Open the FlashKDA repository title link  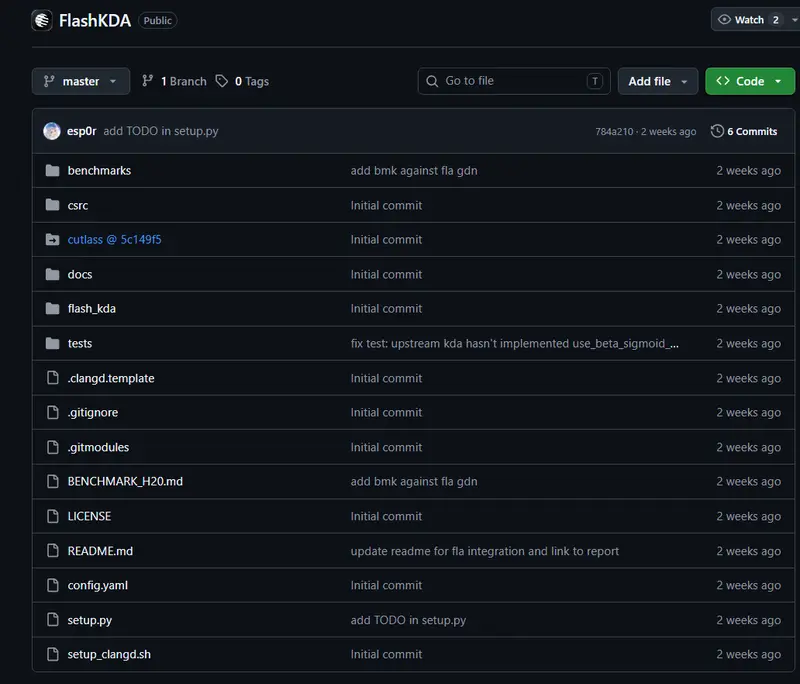point(95,20)
